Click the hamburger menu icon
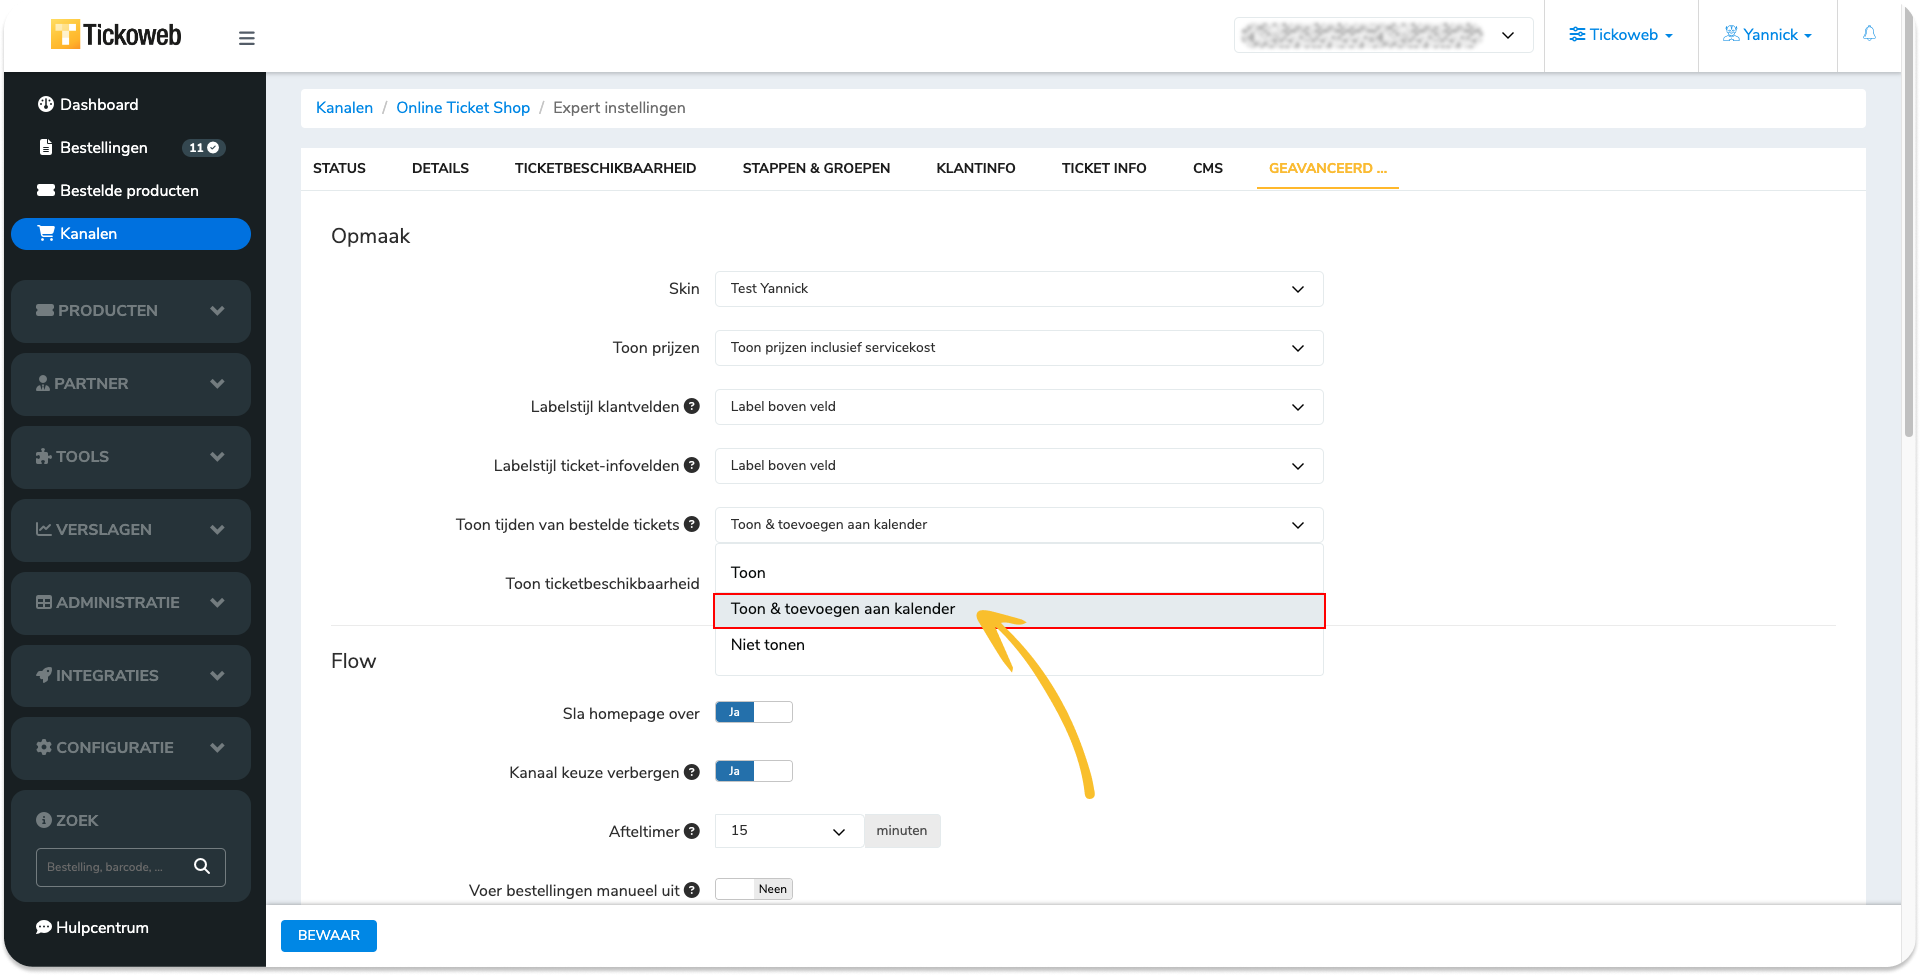This screenshot has height=975, width=1920. (247, 38)
